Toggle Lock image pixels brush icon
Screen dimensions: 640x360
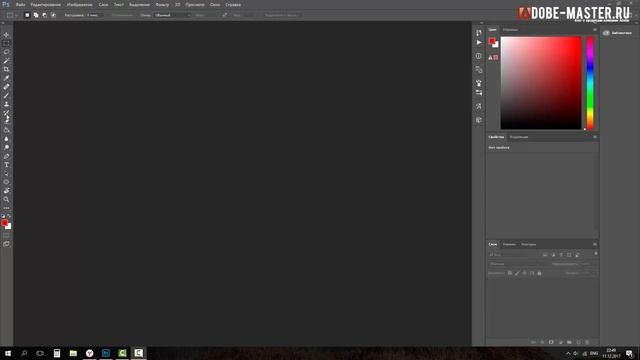coord(517,273)
